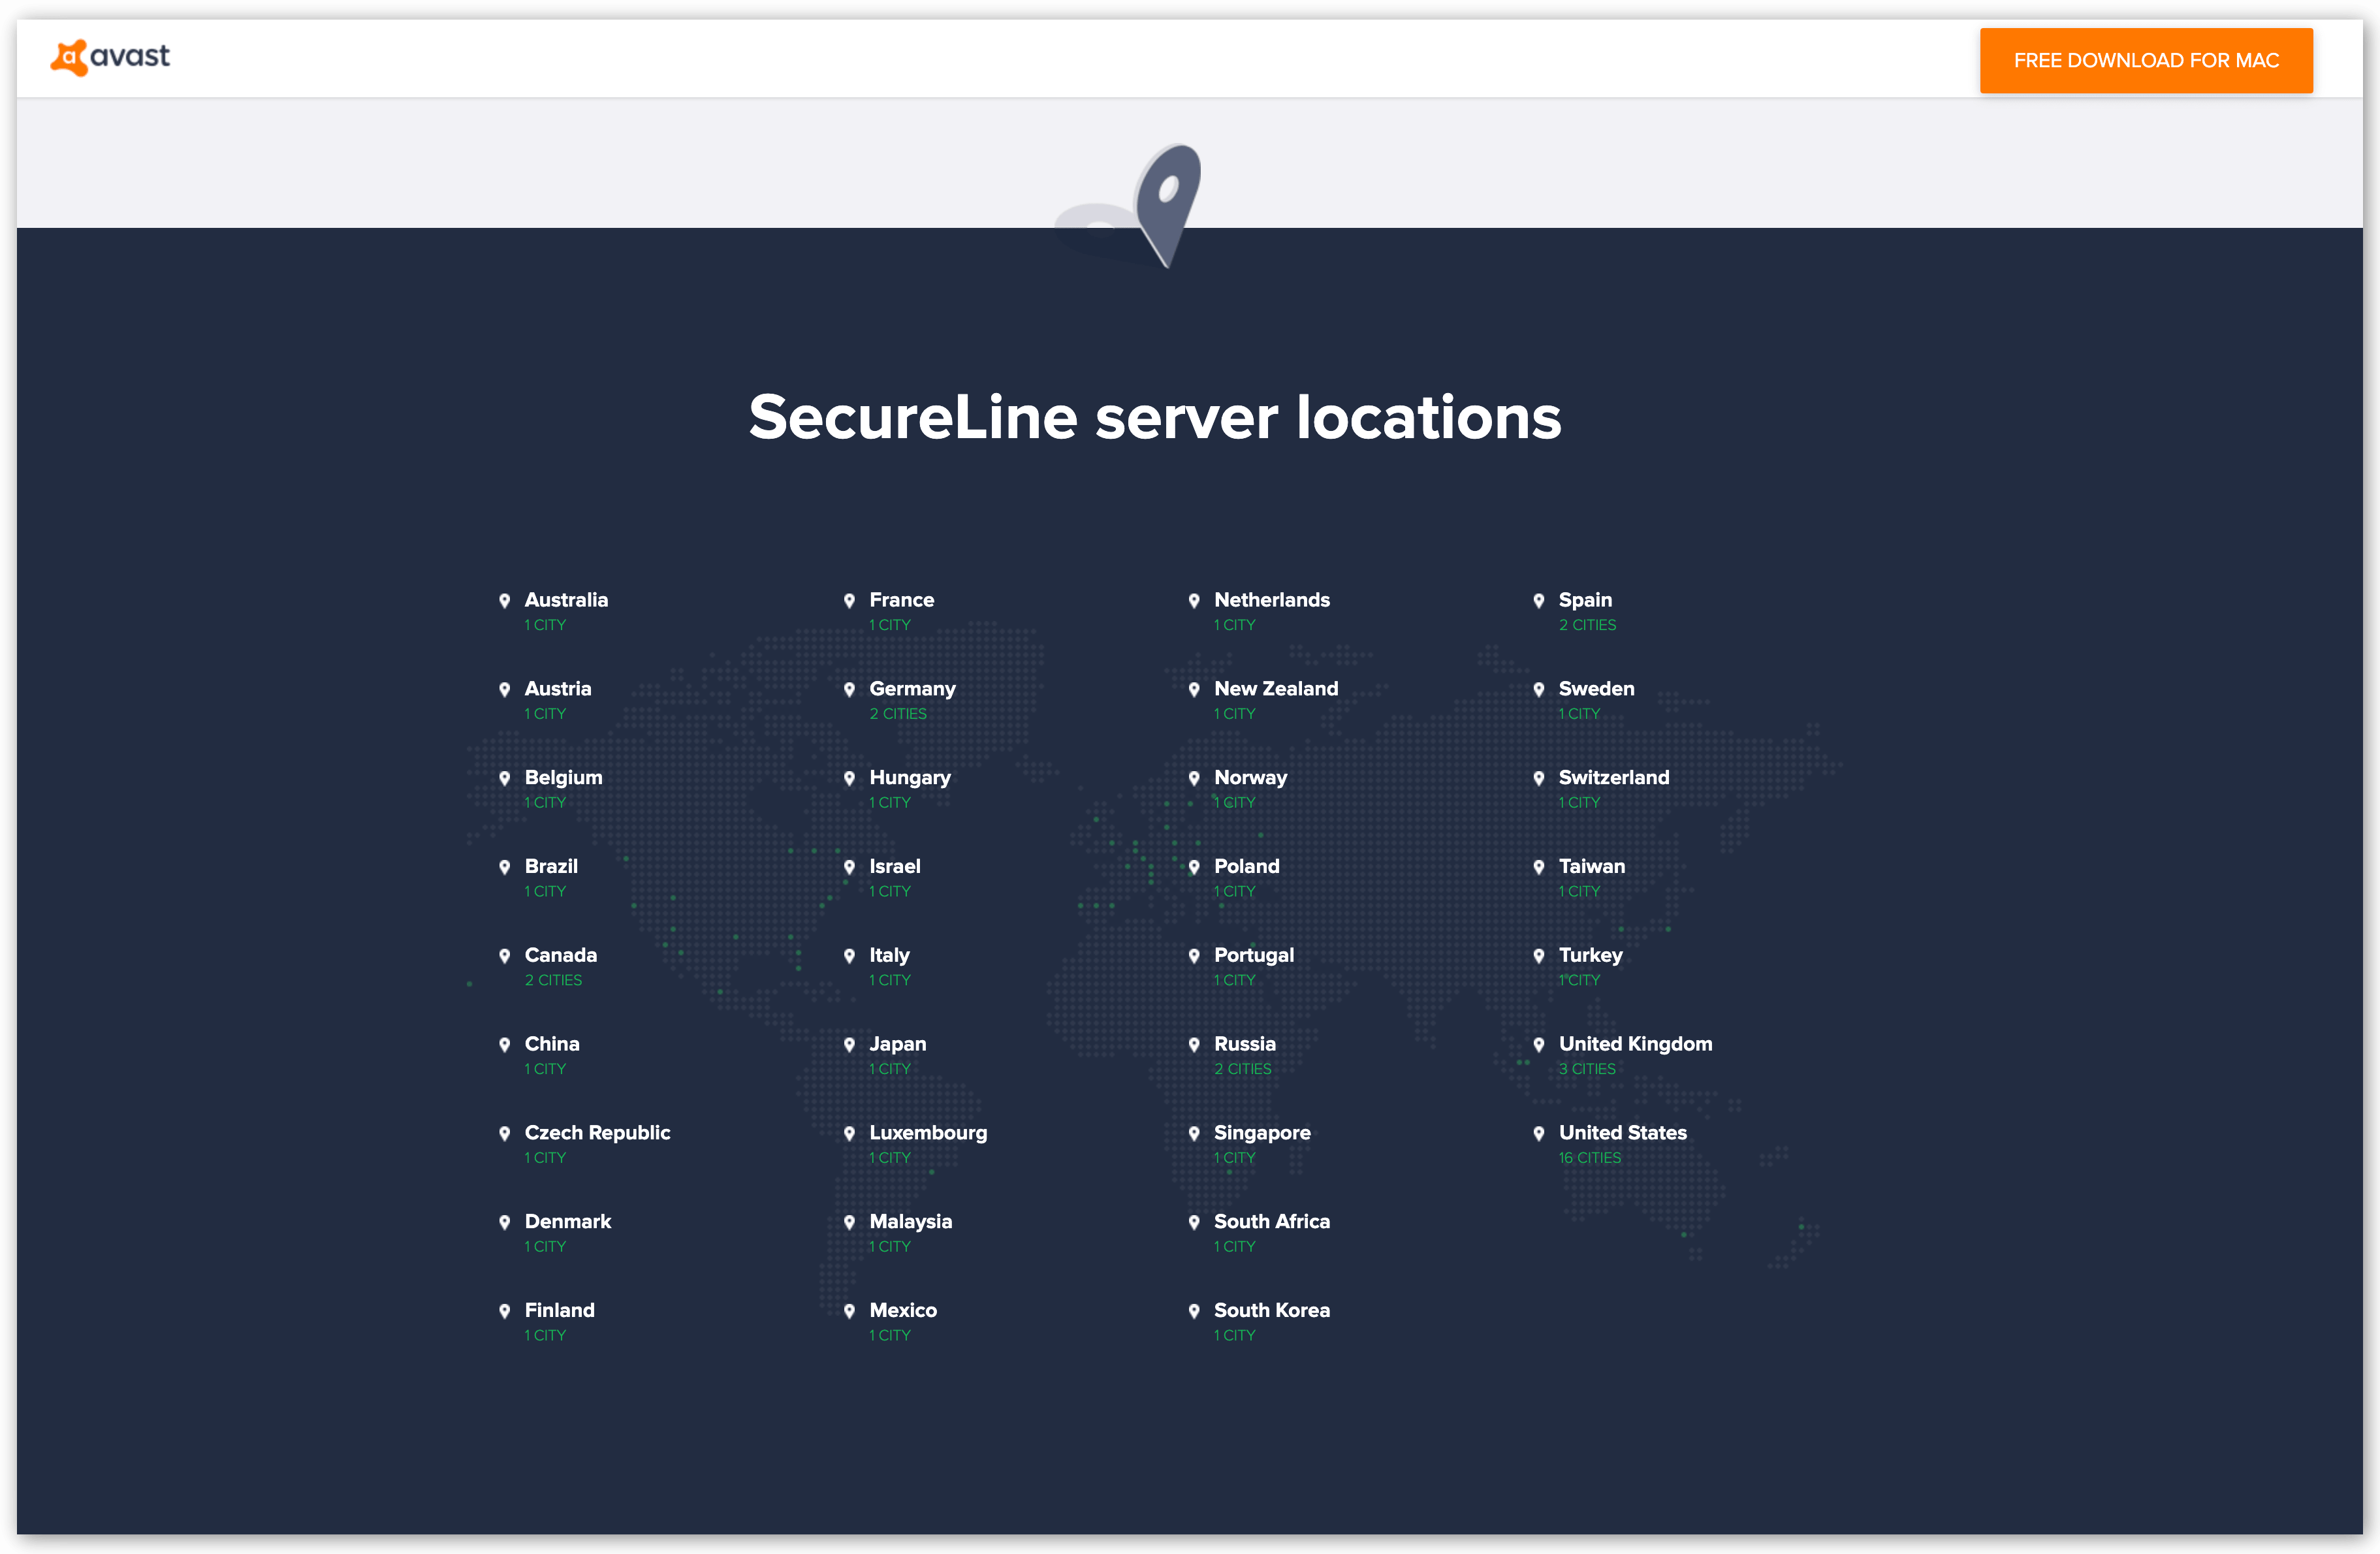Image resolution: width=2380 pixels, height=1554 pixels.
Task: Click Free Download for Mac button
Action: 2145,61
